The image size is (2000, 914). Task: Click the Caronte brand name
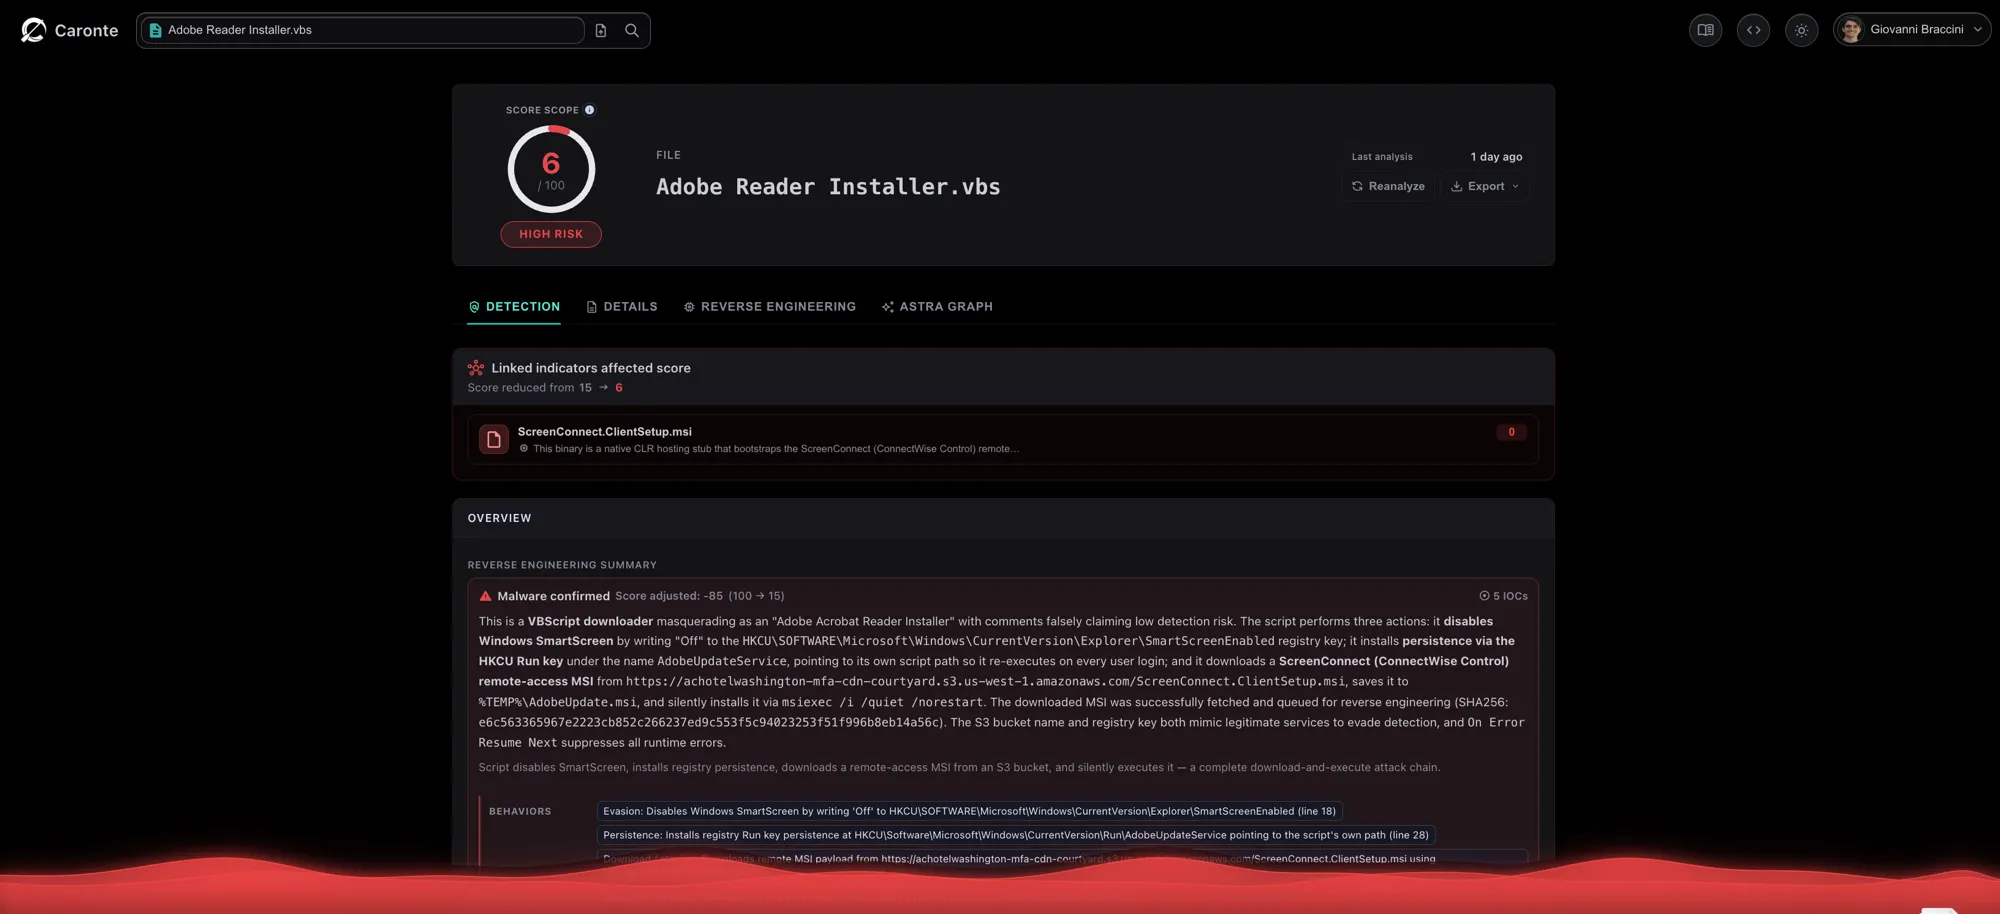(86, 31)
